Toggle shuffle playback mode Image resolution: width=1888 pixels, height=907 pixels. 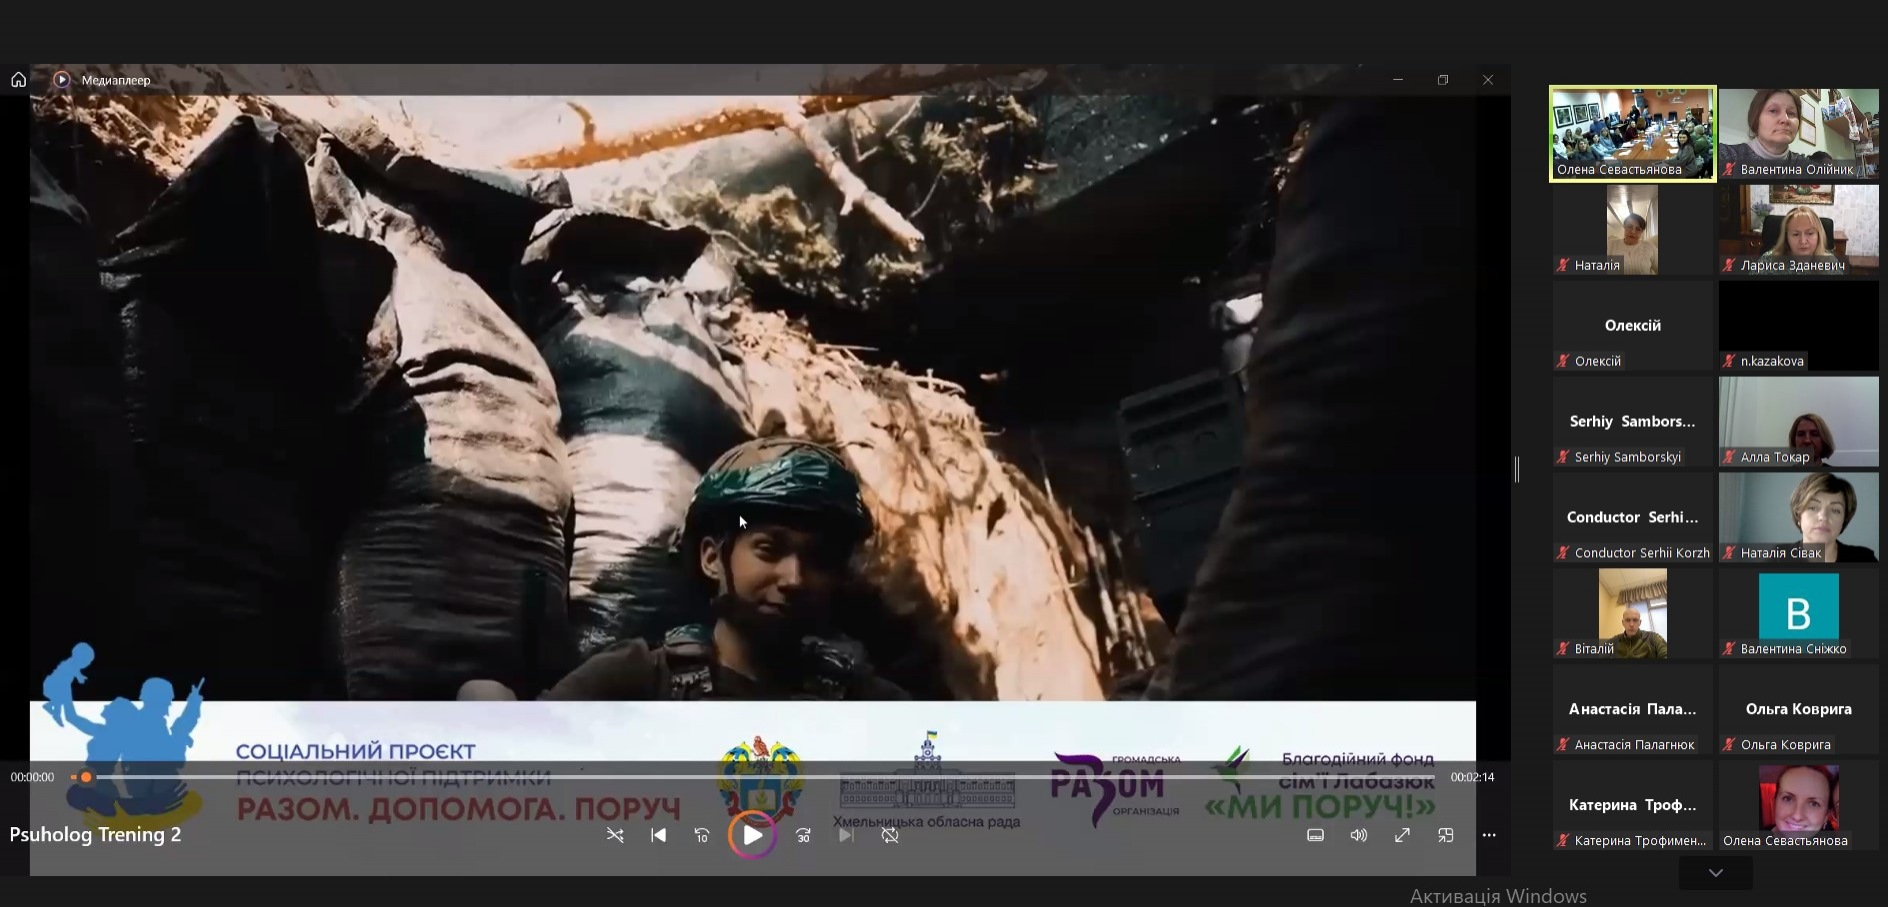point(615,835)
